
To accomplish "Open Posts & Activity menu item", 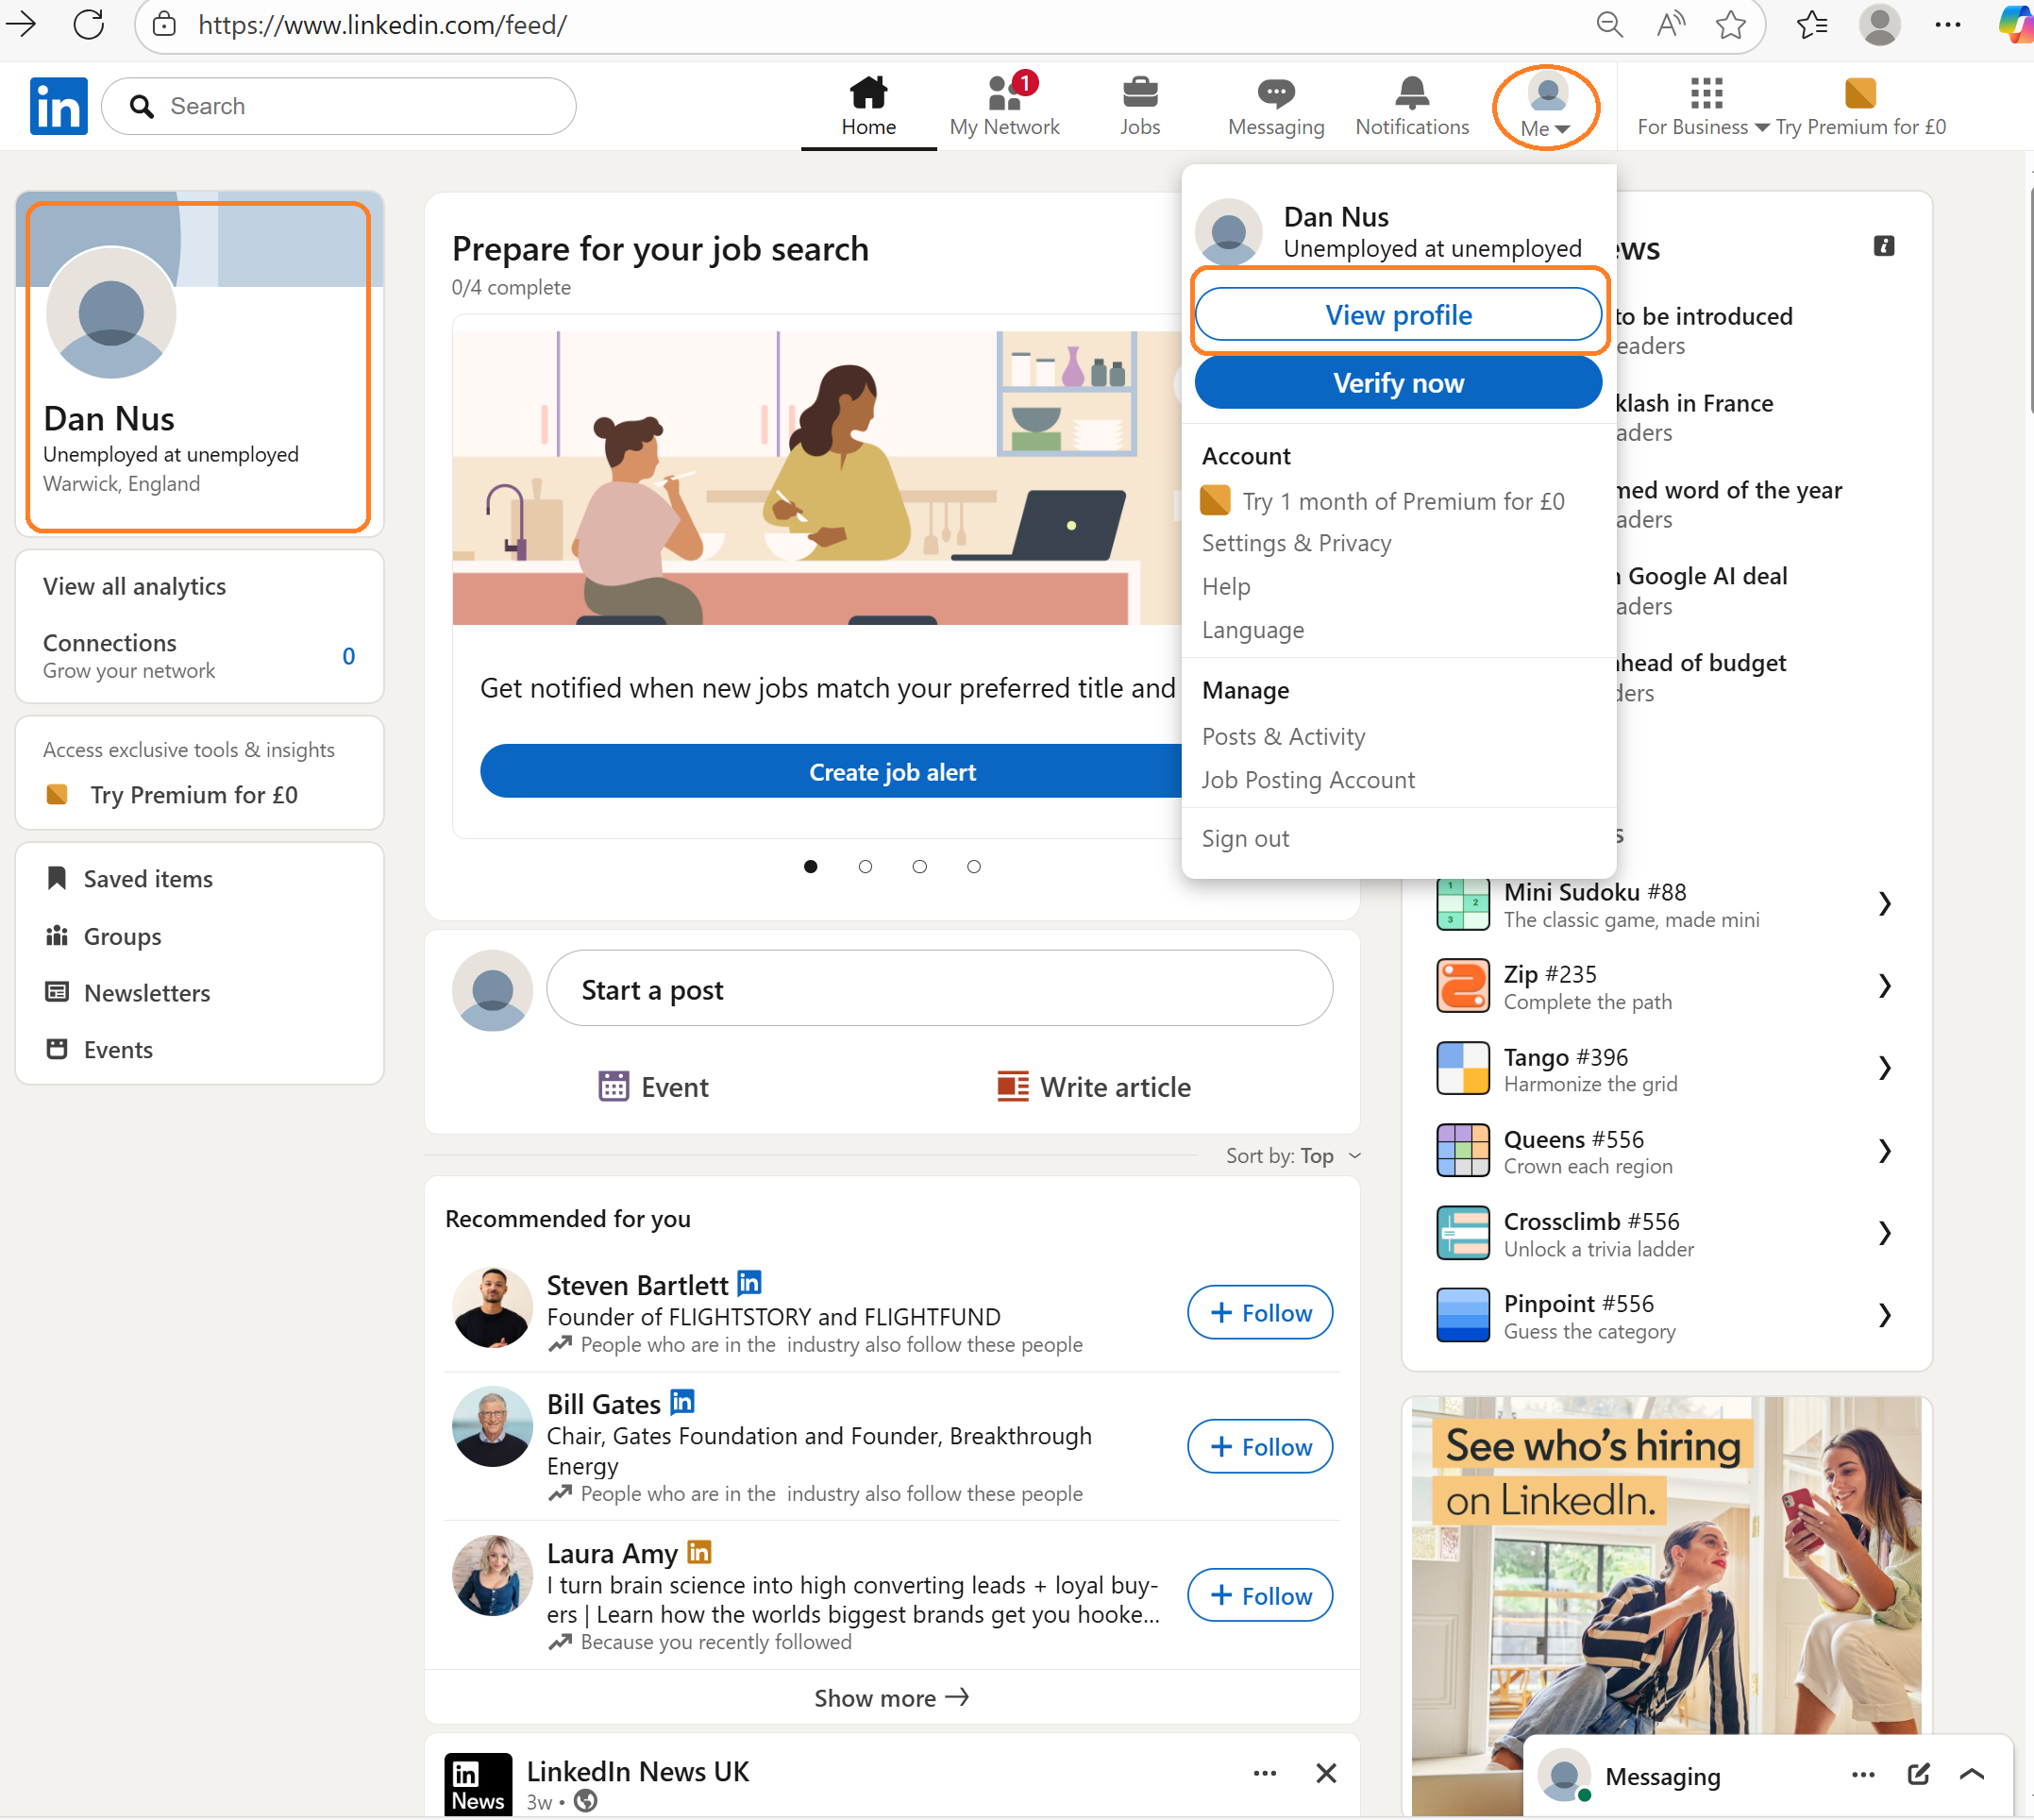I will coord(1283,736).
